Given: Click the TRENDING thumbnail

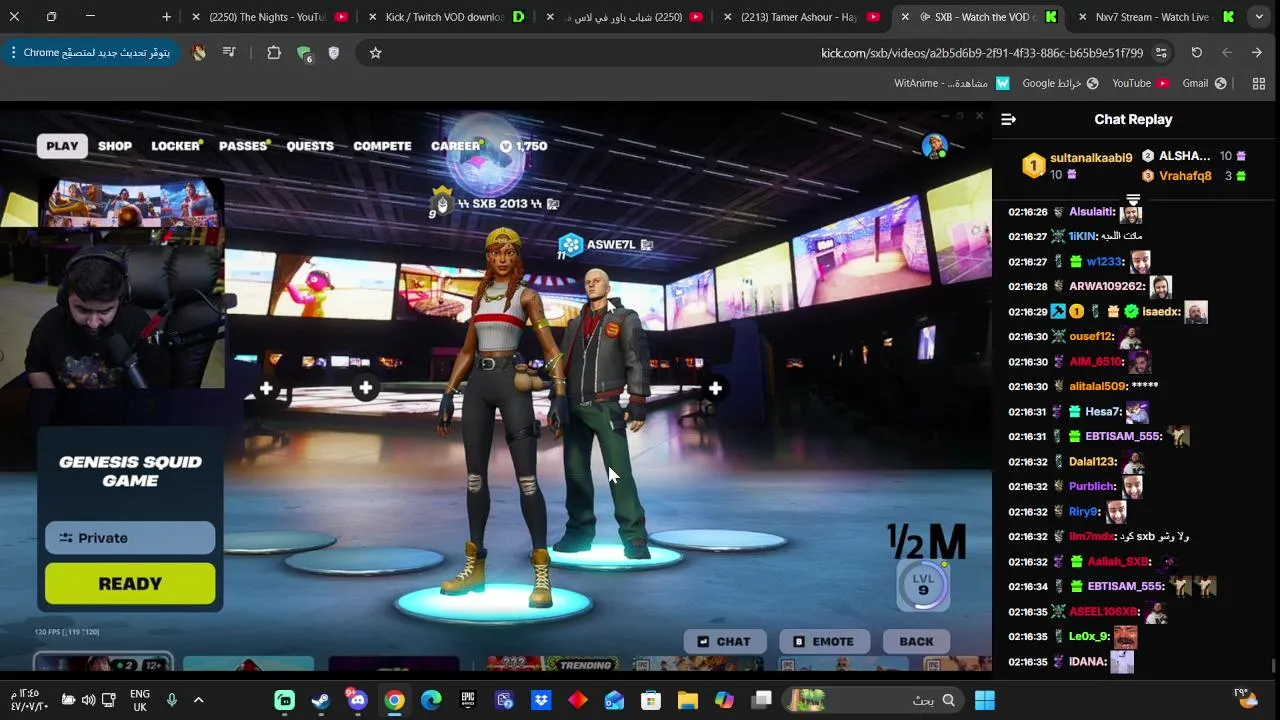Looking at the screenshot, I should (x=552, y=664).
